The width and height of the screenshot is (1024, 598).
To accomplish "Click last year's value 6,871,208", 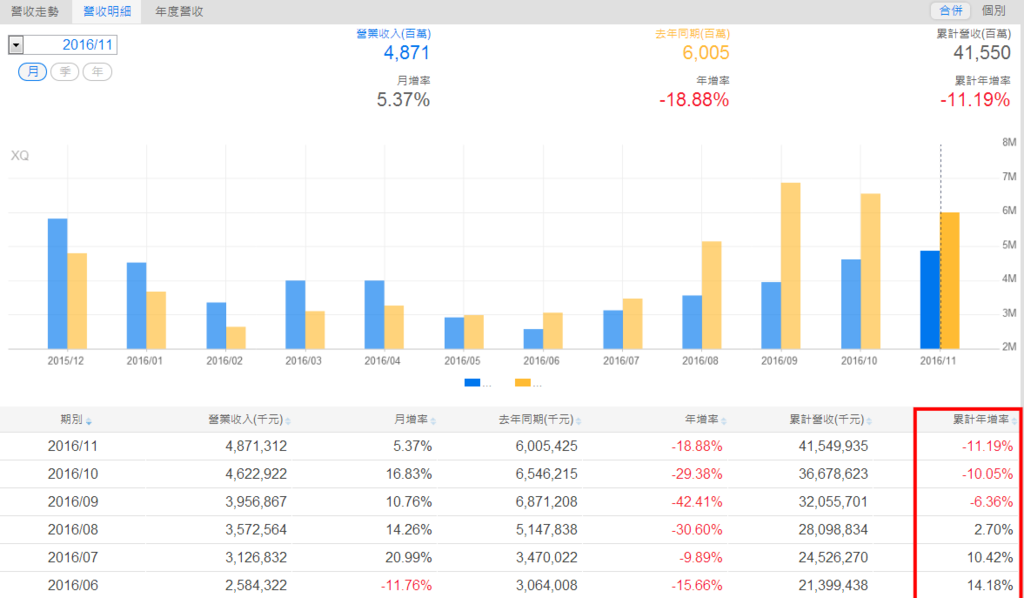I will click(547, 502).
